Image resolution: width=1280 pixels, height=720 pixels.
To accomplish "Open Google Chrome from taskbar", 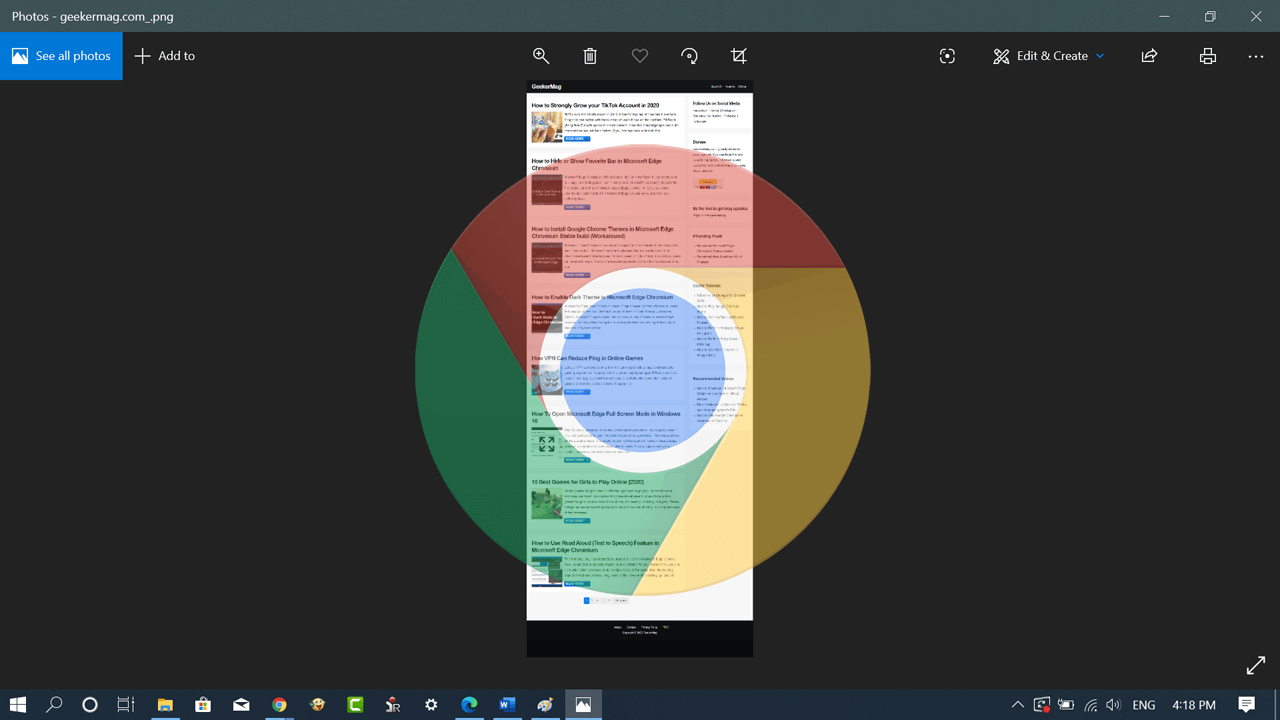I will 279,705.
